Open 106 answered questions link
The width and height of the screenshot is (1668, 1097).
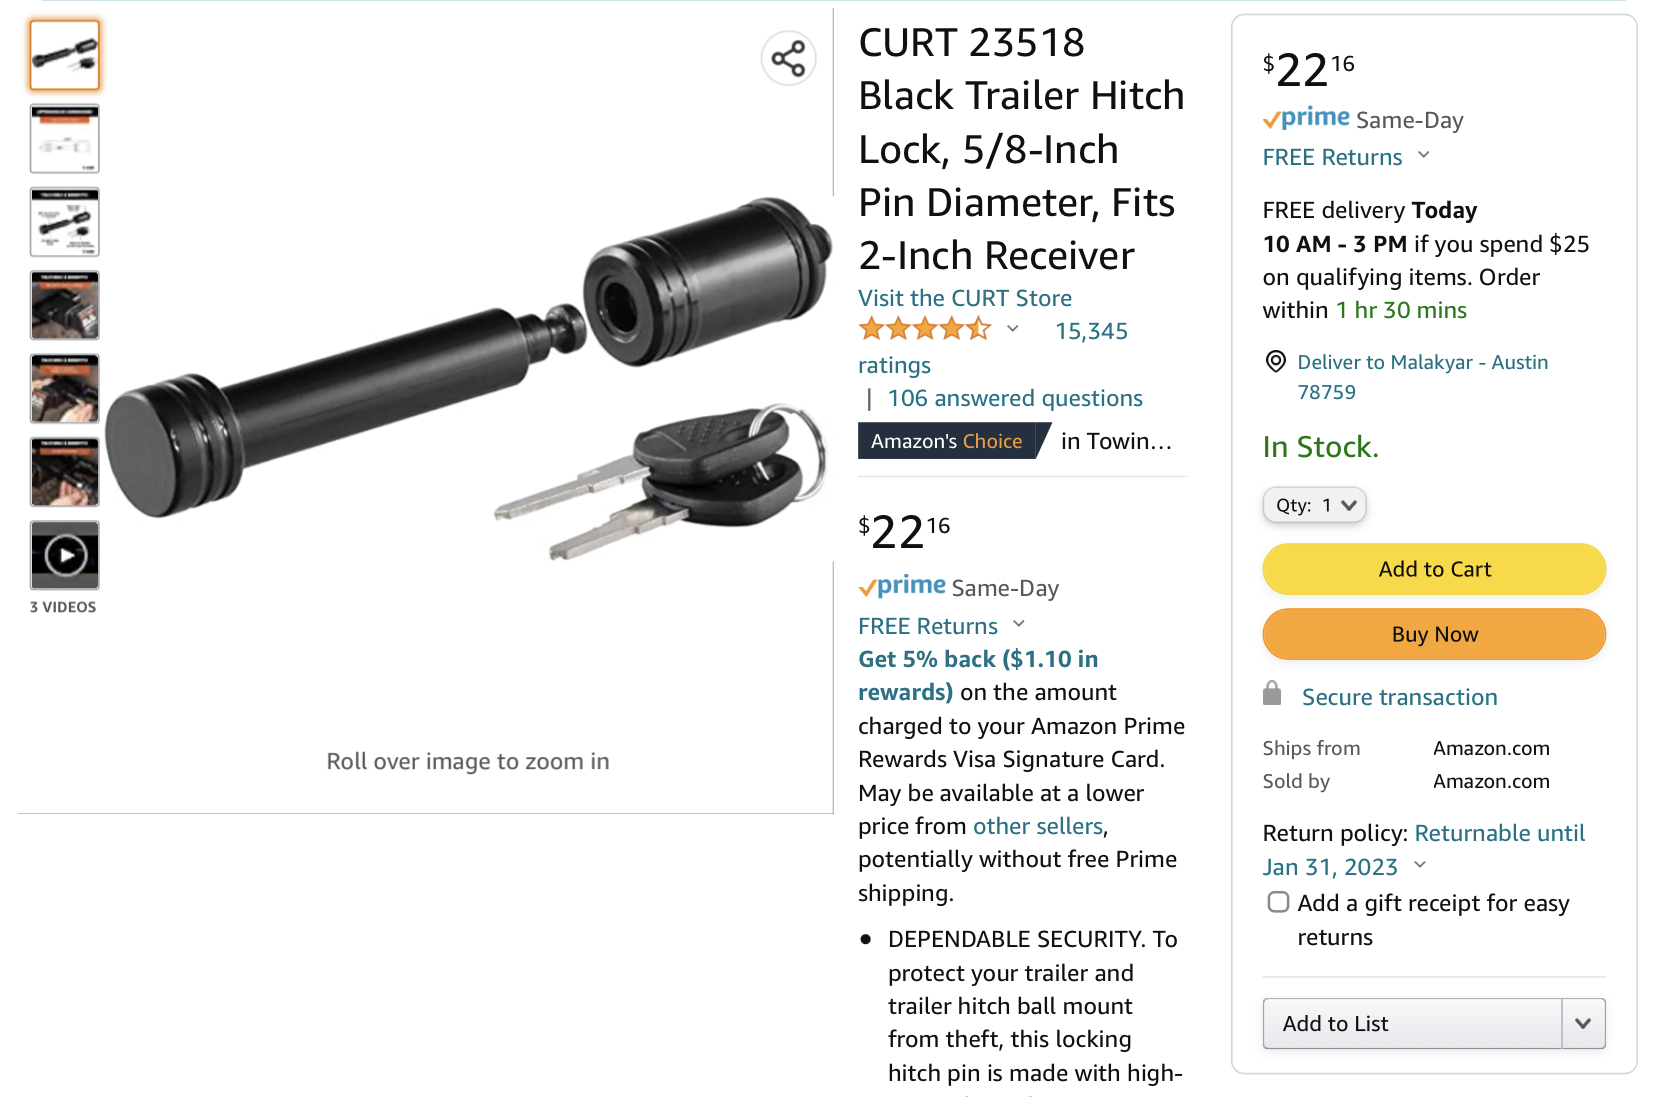(1015, 398)
